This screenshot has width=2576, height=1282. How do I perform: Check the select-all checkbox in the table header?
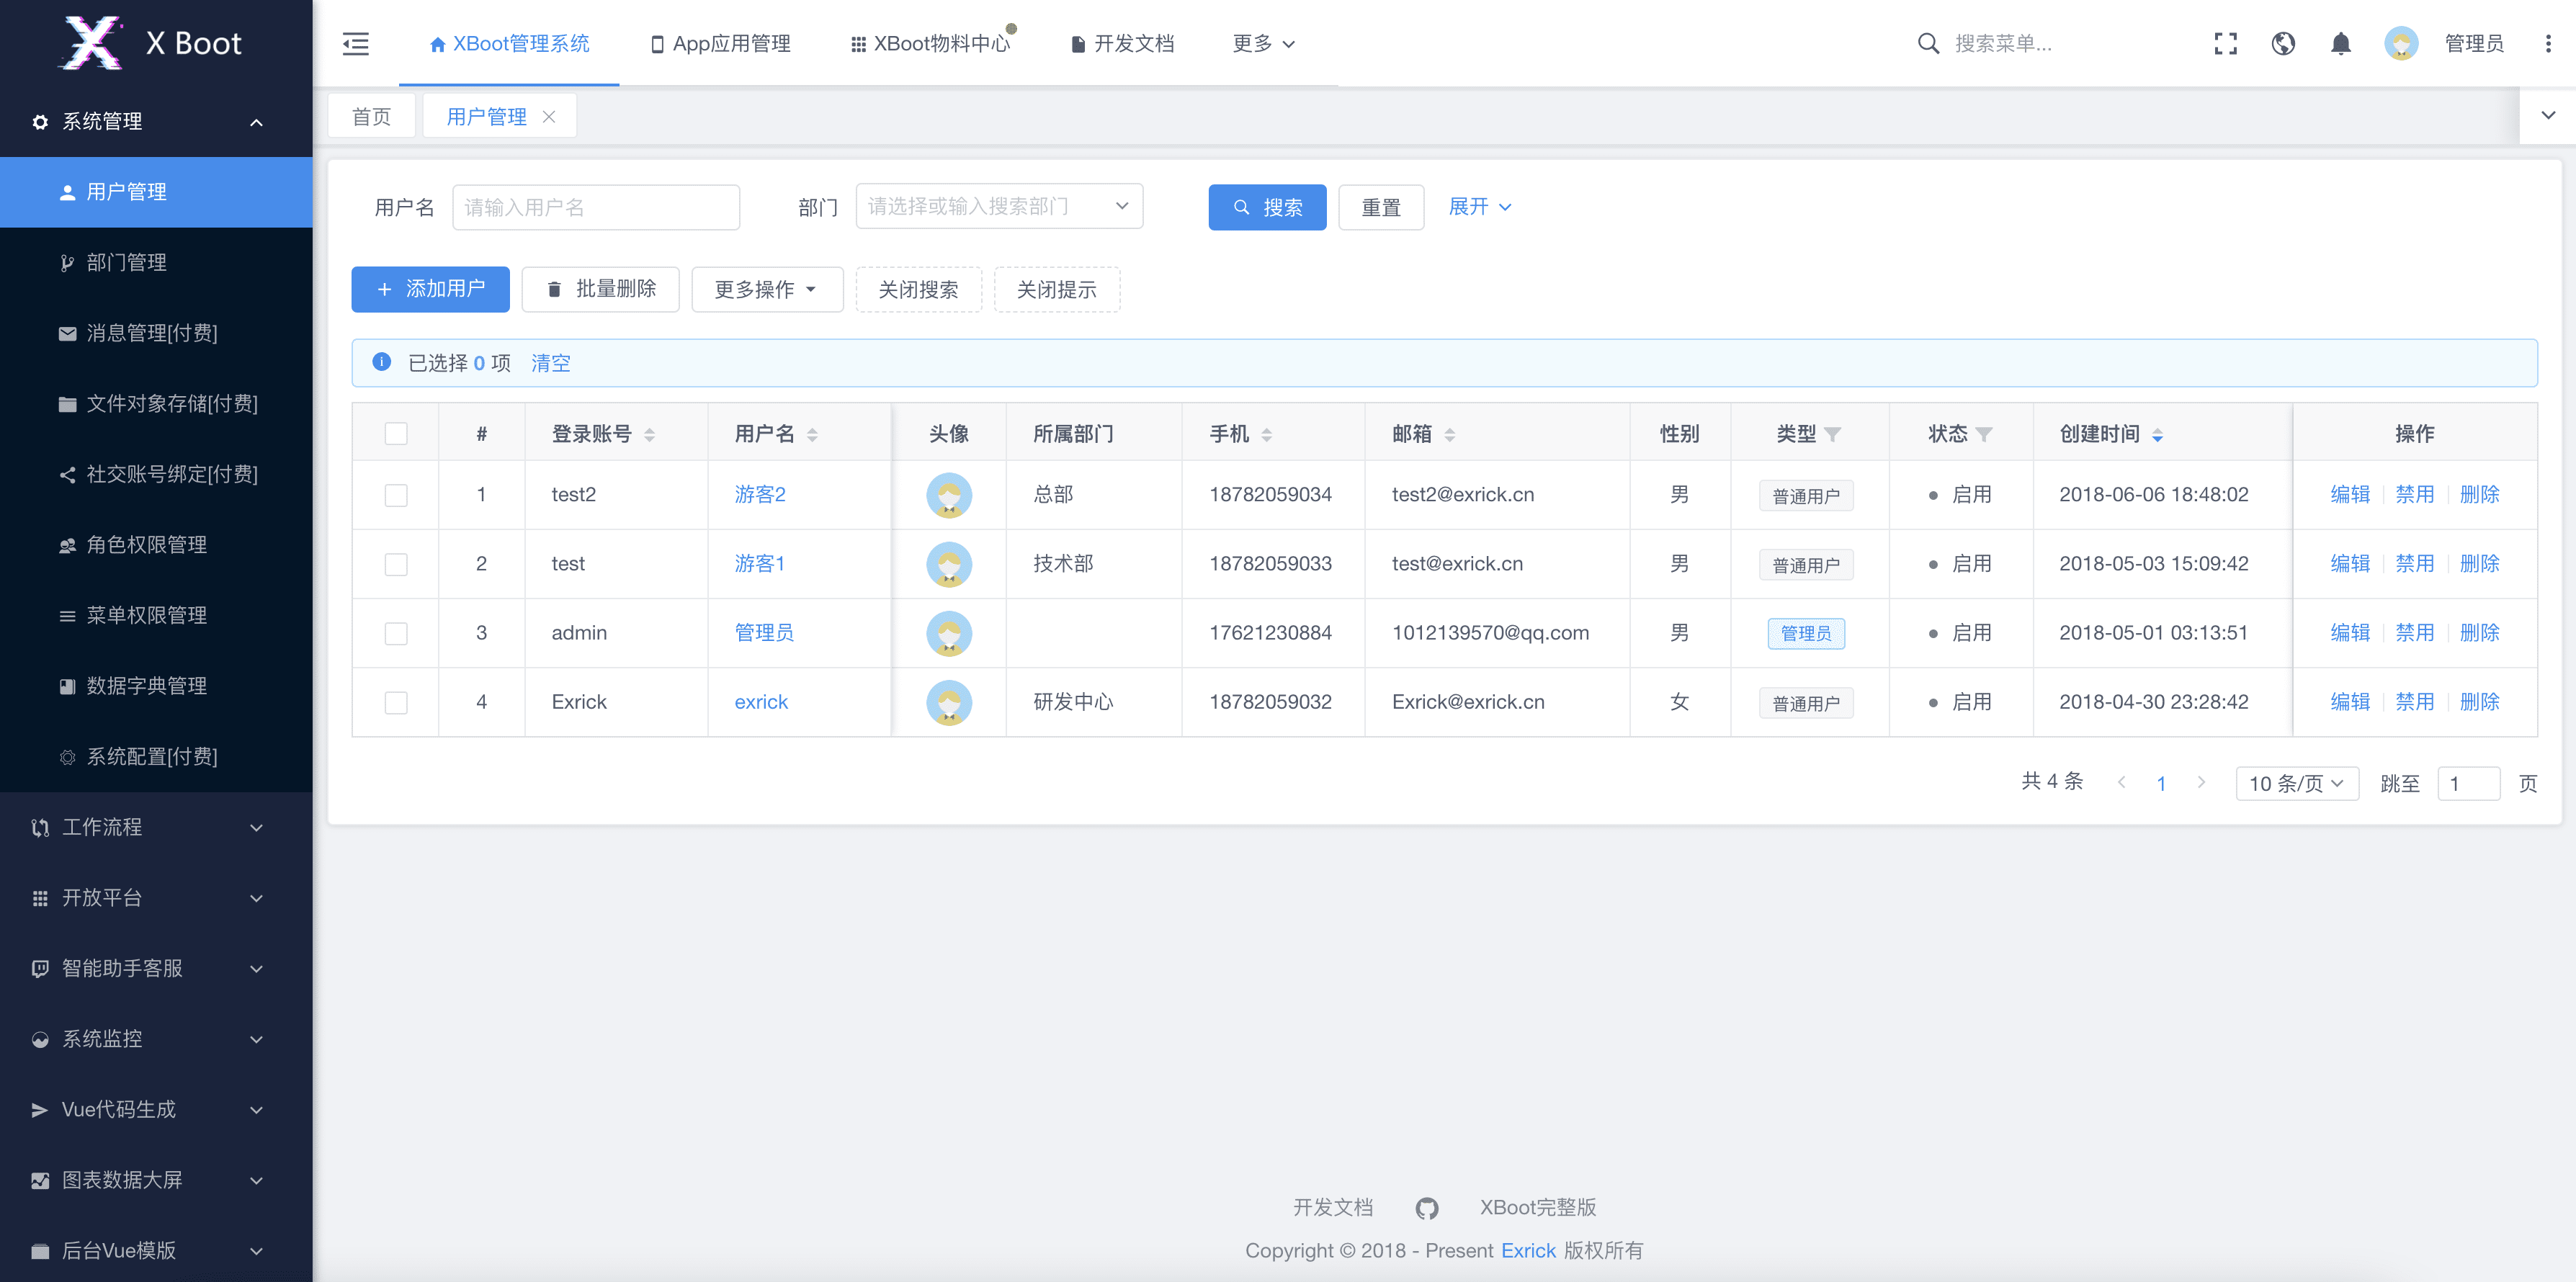(x=396, y=433)
